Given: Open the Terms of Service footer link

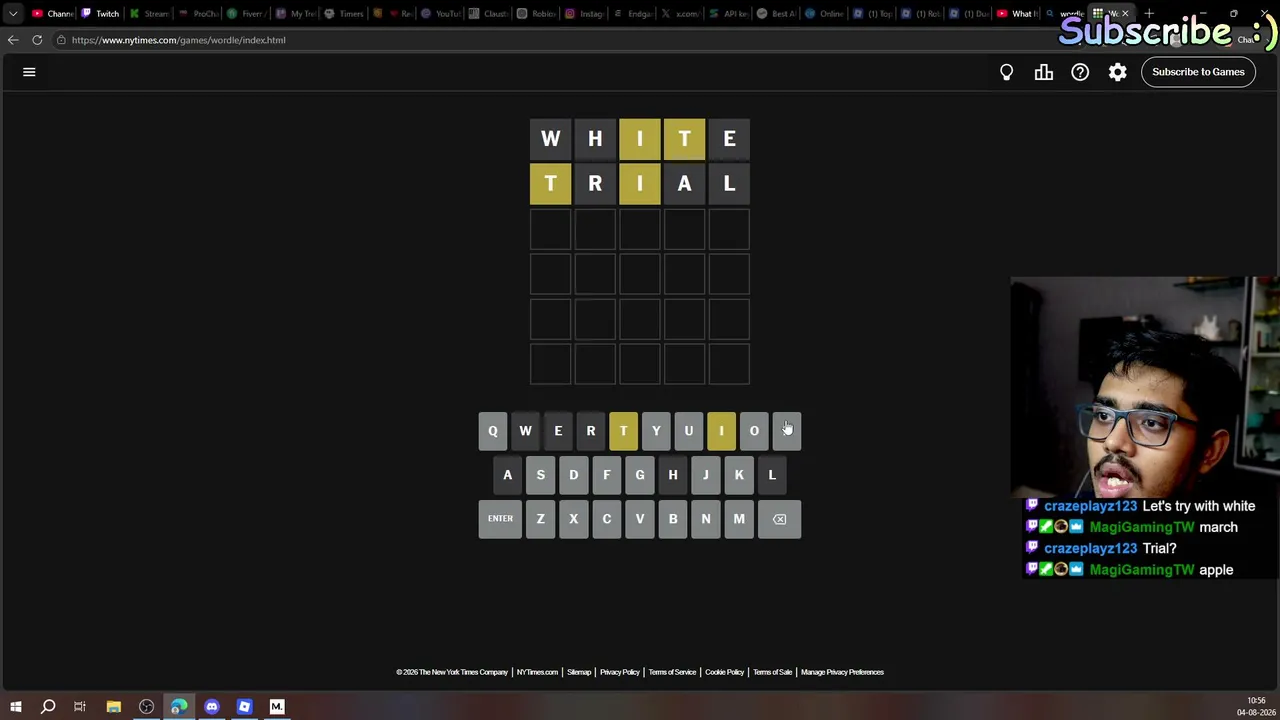Looking at the screenshot, I should [672, 672].
